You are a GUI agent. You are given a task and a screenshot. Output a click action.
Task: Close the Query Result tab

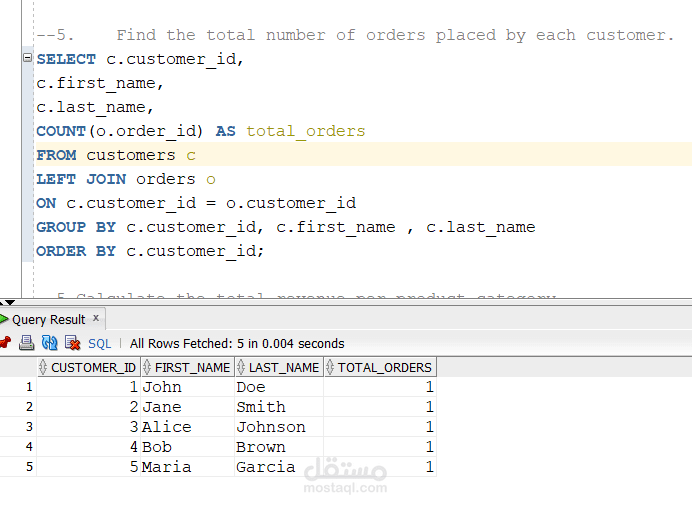tap(96, 318)
